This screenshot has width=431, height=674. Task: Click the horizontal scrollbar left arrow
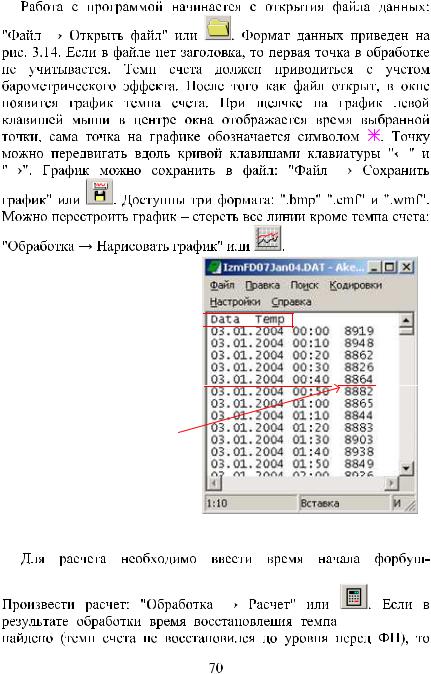coord(214,483)
